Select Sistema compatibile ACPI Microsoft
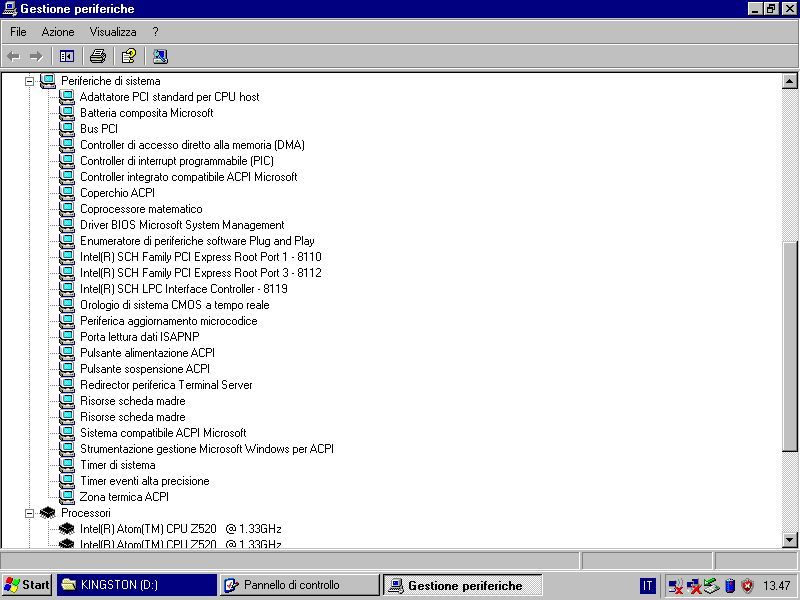The image size is (800, 600). point(163,433)
